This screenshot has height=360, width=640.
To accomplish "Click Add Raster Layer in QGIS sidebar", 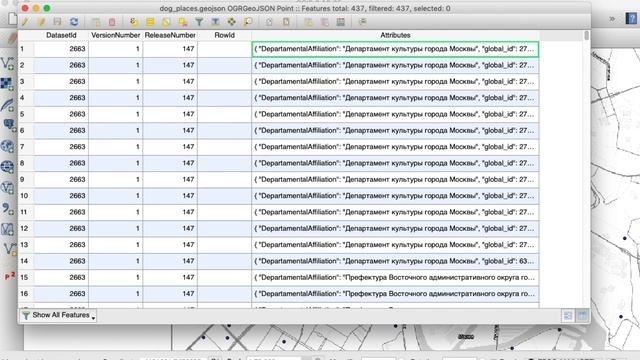I will [7, 84].
